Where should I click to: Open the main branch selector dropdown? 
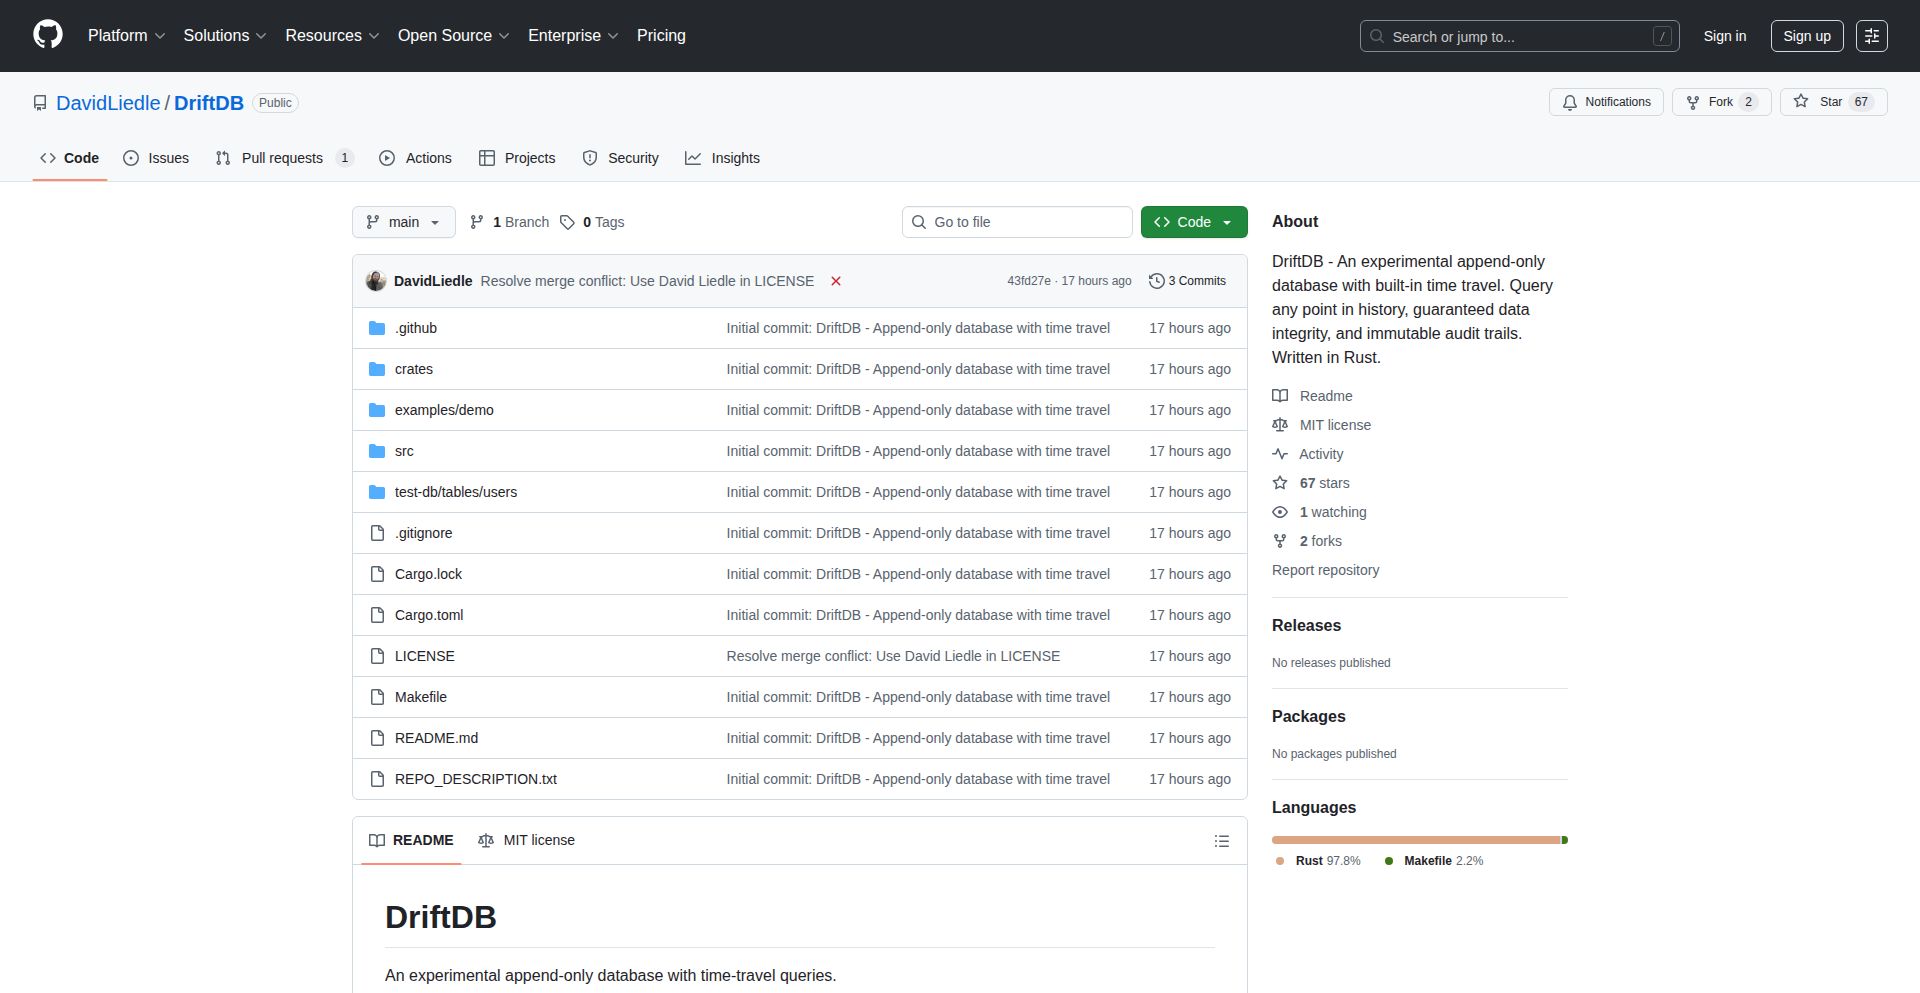[404, 222]
